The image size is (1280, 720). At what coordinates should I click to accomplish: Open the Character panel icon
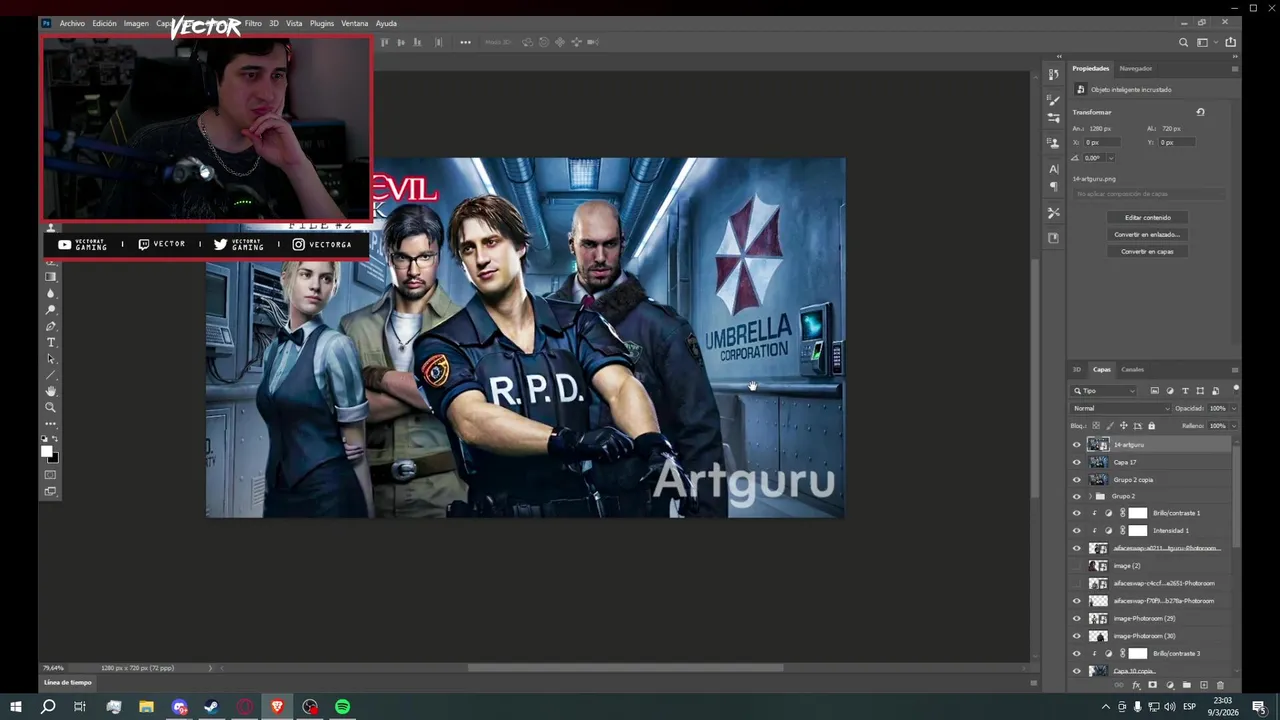[x=1053, y=169]
